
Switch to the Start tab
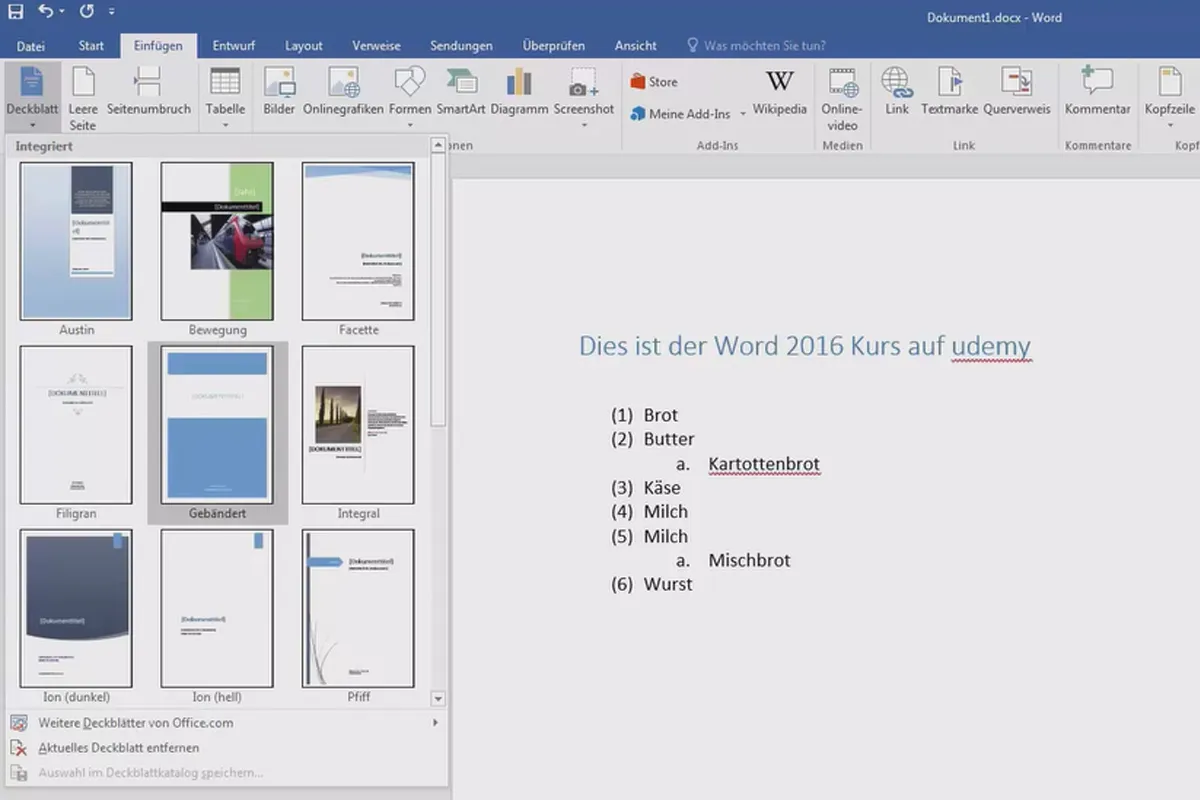click(x=91, y=45)
